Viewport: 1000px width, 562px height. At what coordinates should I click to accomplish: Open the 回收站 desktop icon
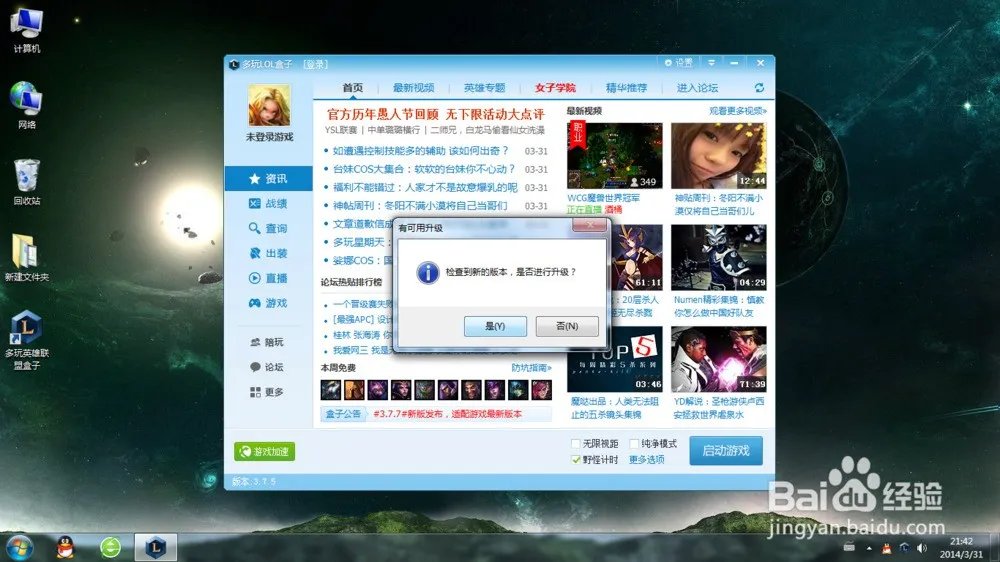tap(27, 182)
